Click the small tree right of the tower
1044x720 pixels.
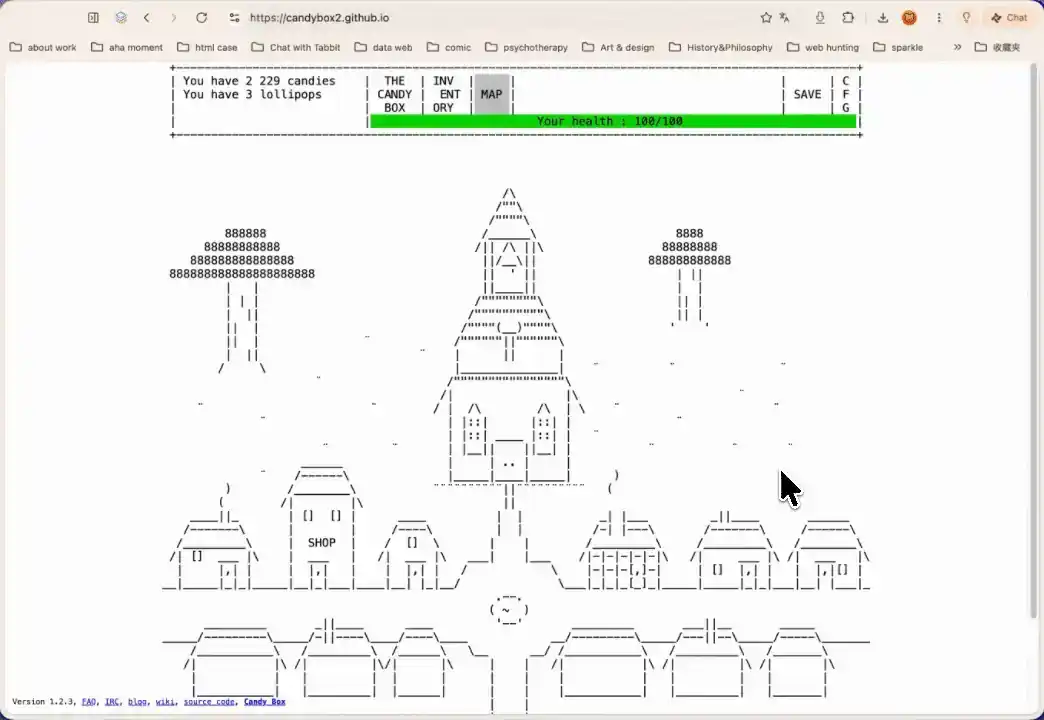point(689,276)
